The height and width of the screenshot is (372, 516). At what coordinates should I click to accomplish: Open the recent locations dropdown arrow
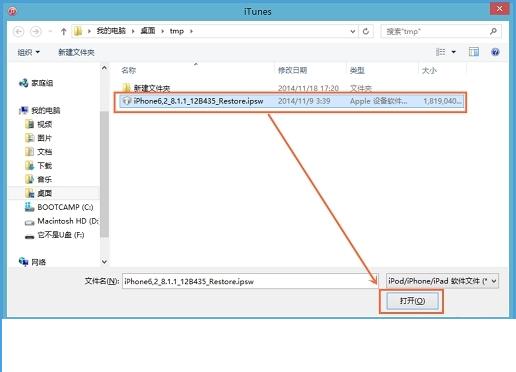point(50,31)
